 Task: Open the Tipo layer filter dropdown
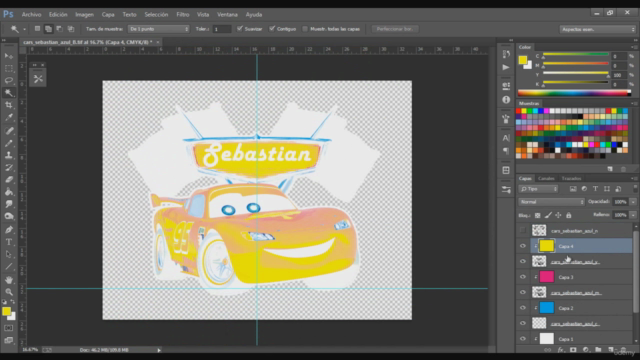click(x=538, y=189)
